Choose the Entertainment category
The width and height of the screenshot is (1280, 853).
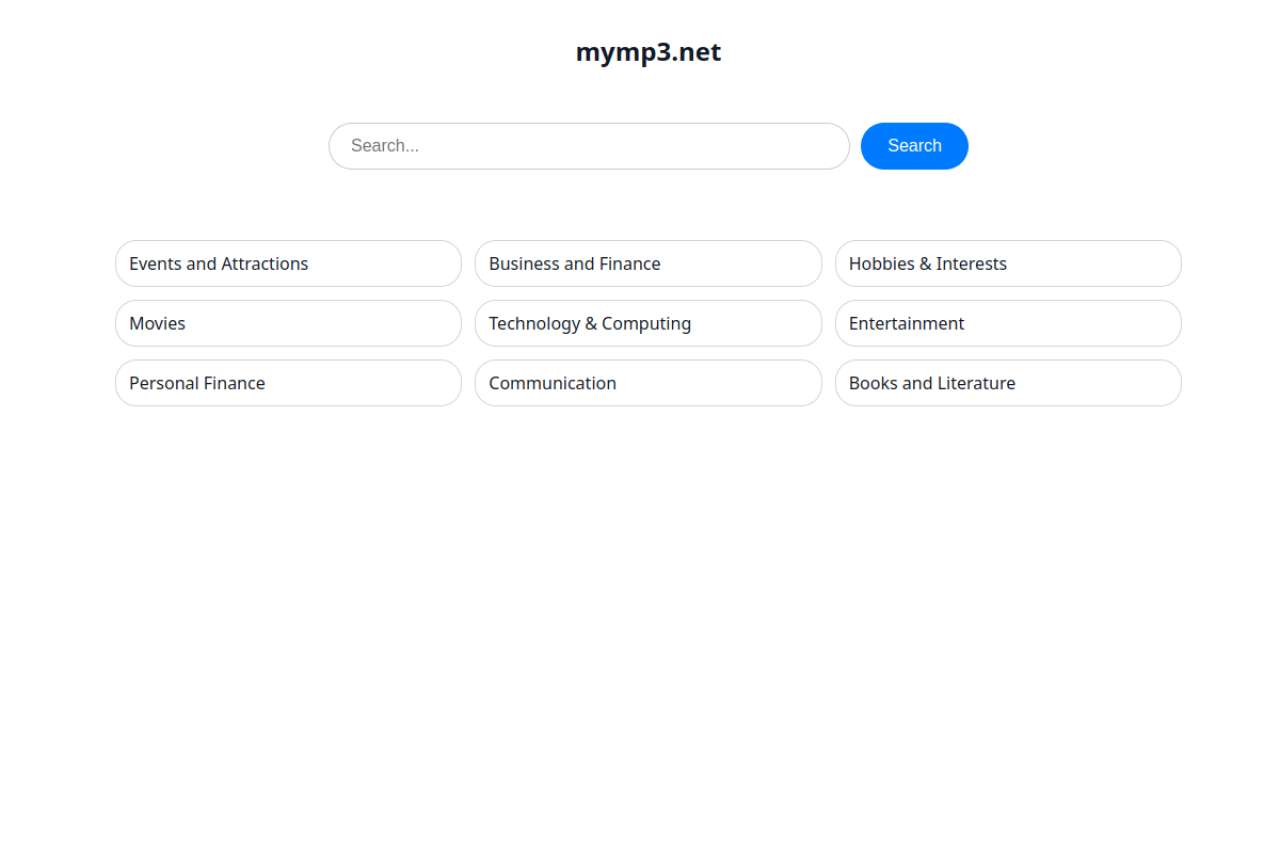pos(1008,323)
